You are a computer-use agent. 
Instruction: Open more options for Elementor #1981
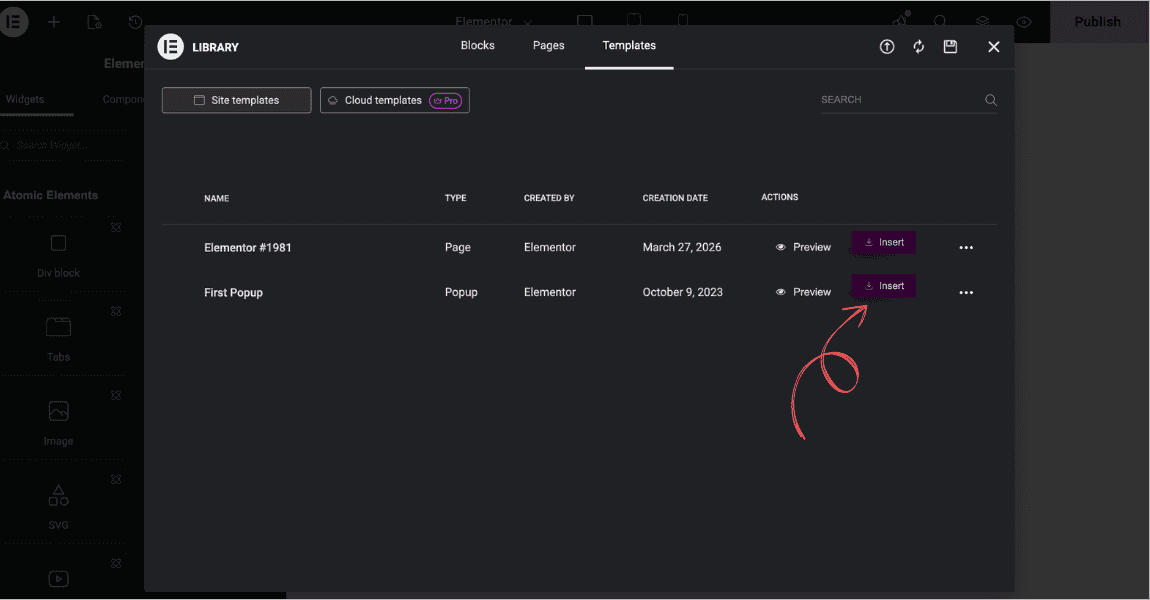pyautogui.click(x=966, y=248)
